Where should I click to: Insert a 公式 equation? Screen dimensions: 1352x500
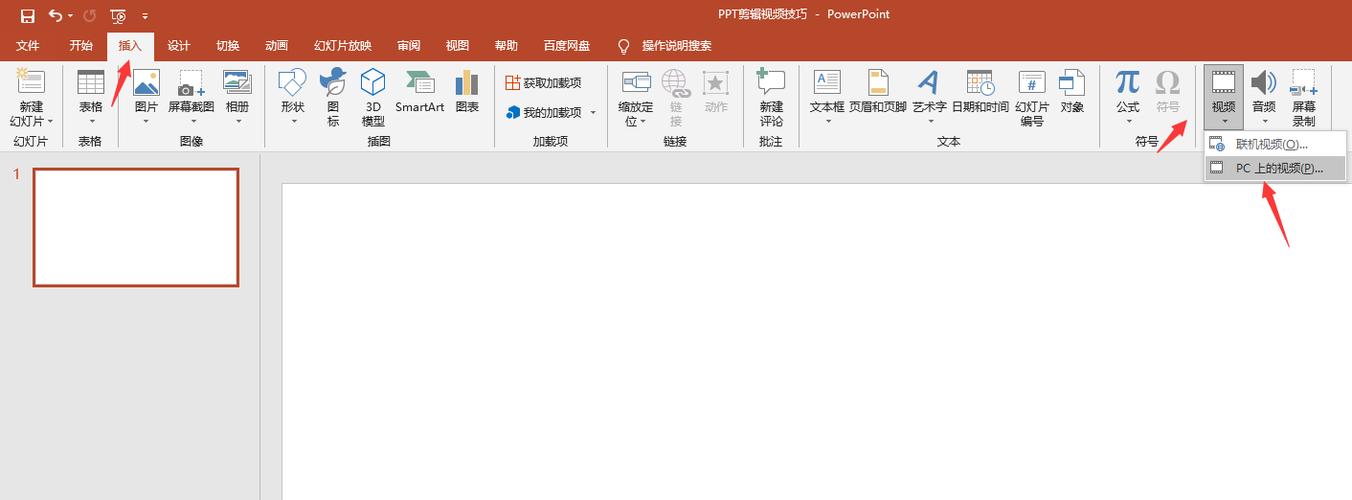(x=1128, y=97)
